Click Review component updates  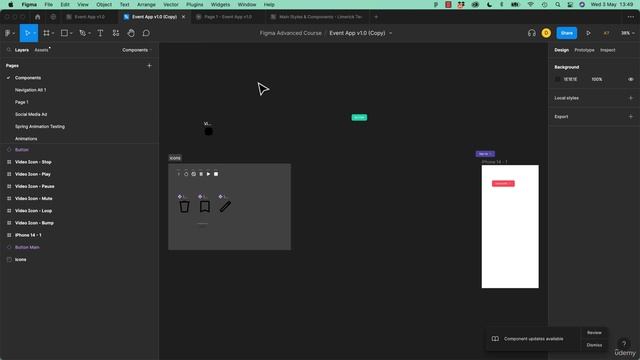pos(594,333)
